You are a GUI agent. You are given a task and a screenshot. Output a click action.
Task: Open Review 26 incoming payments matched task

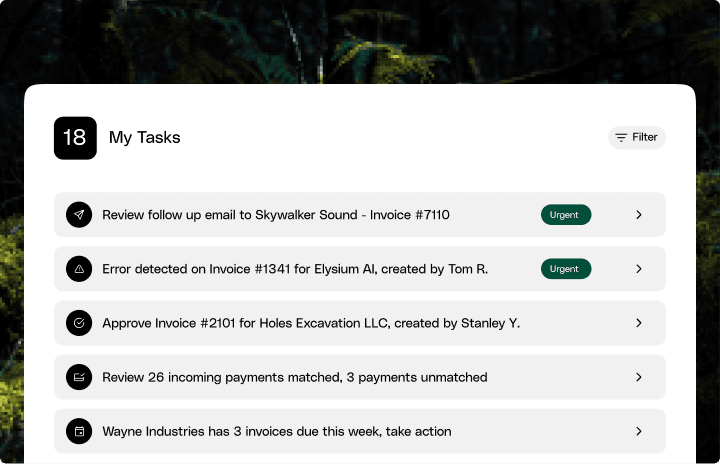click(295, 377)
